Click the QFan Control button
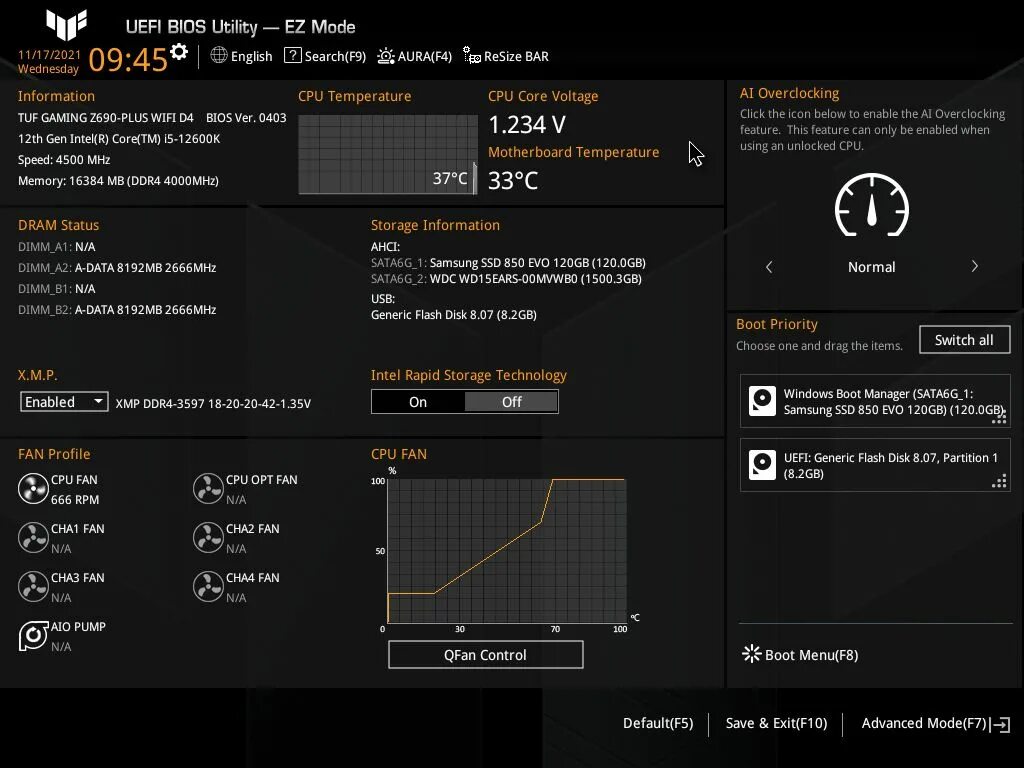The width and height of the screenshot is (1024, 768). tap(486, 654)
